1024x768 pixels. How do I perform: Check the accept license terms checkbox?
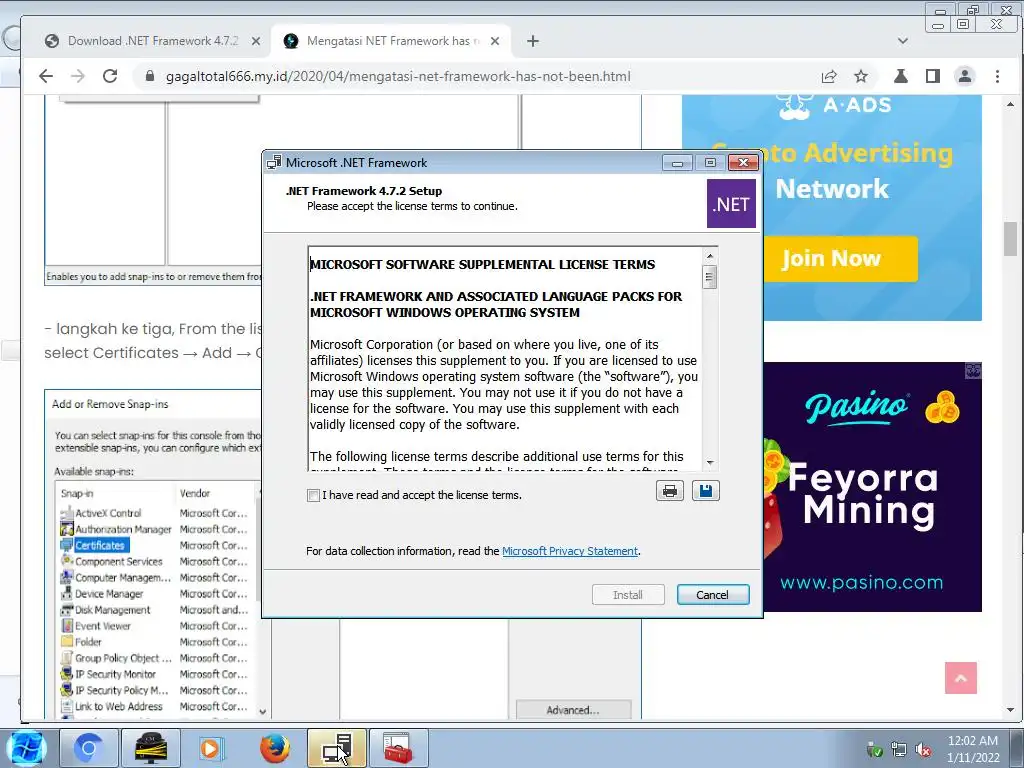313,496
